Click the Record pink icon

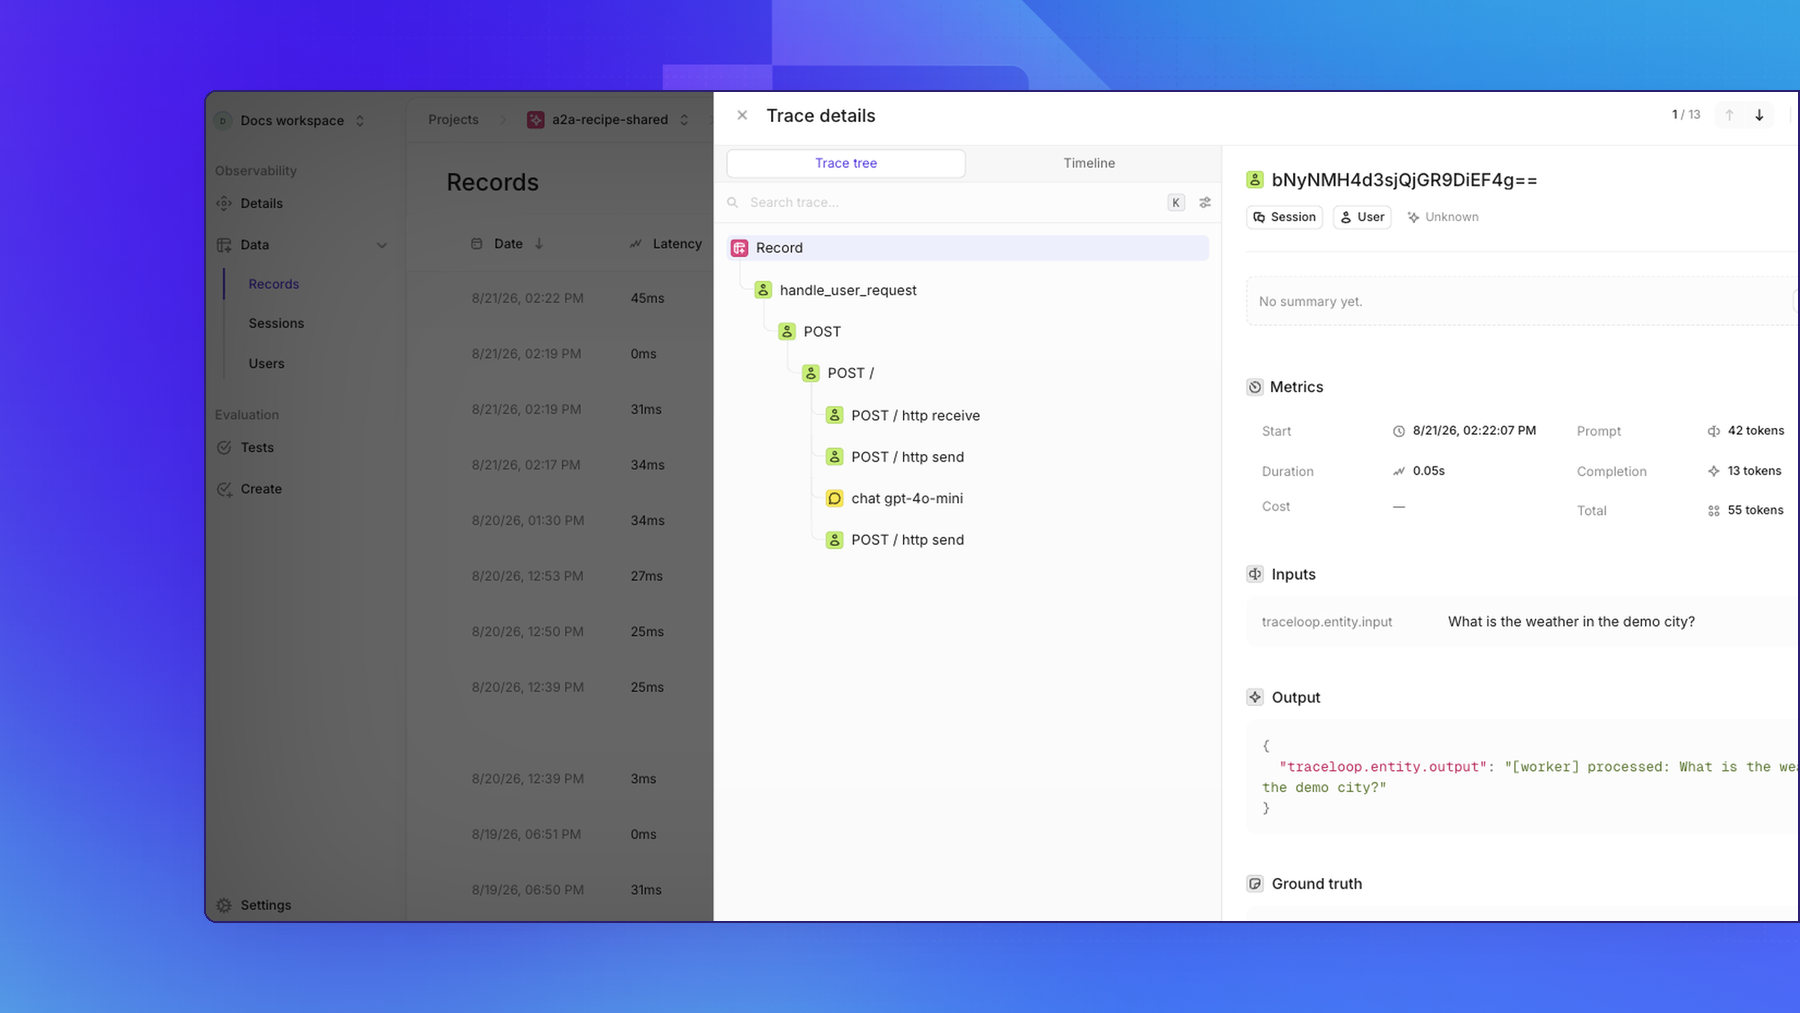click(739, 248)
